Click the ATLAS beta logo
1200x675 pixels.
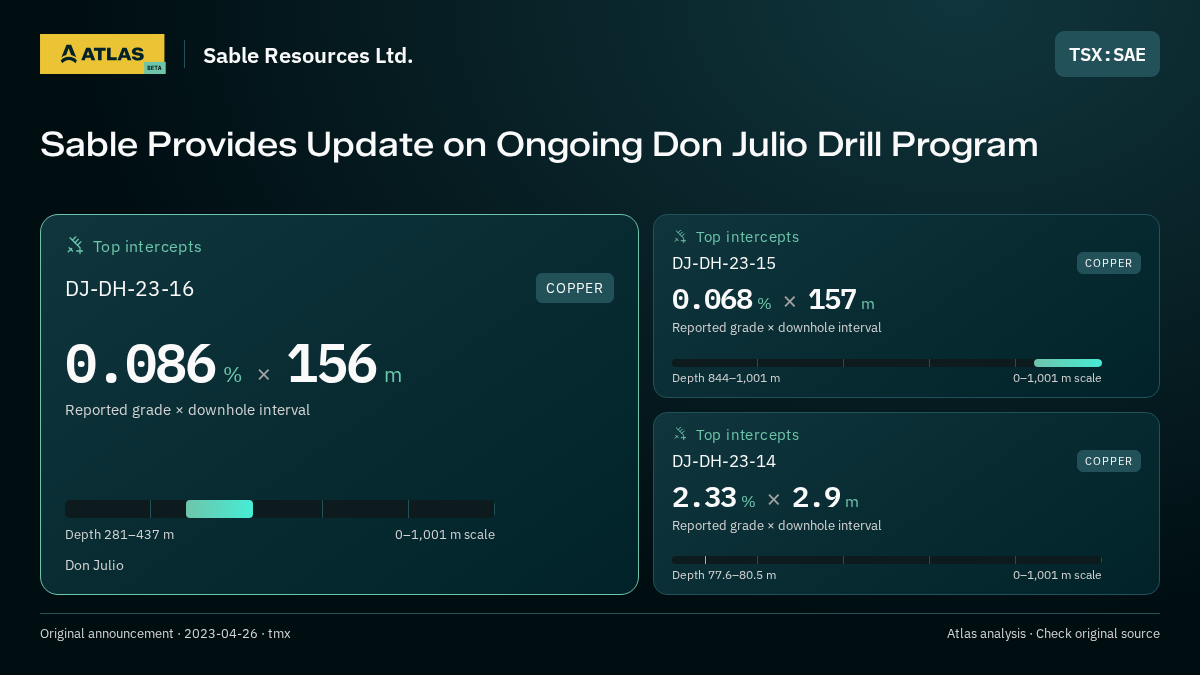coord(103,54)
